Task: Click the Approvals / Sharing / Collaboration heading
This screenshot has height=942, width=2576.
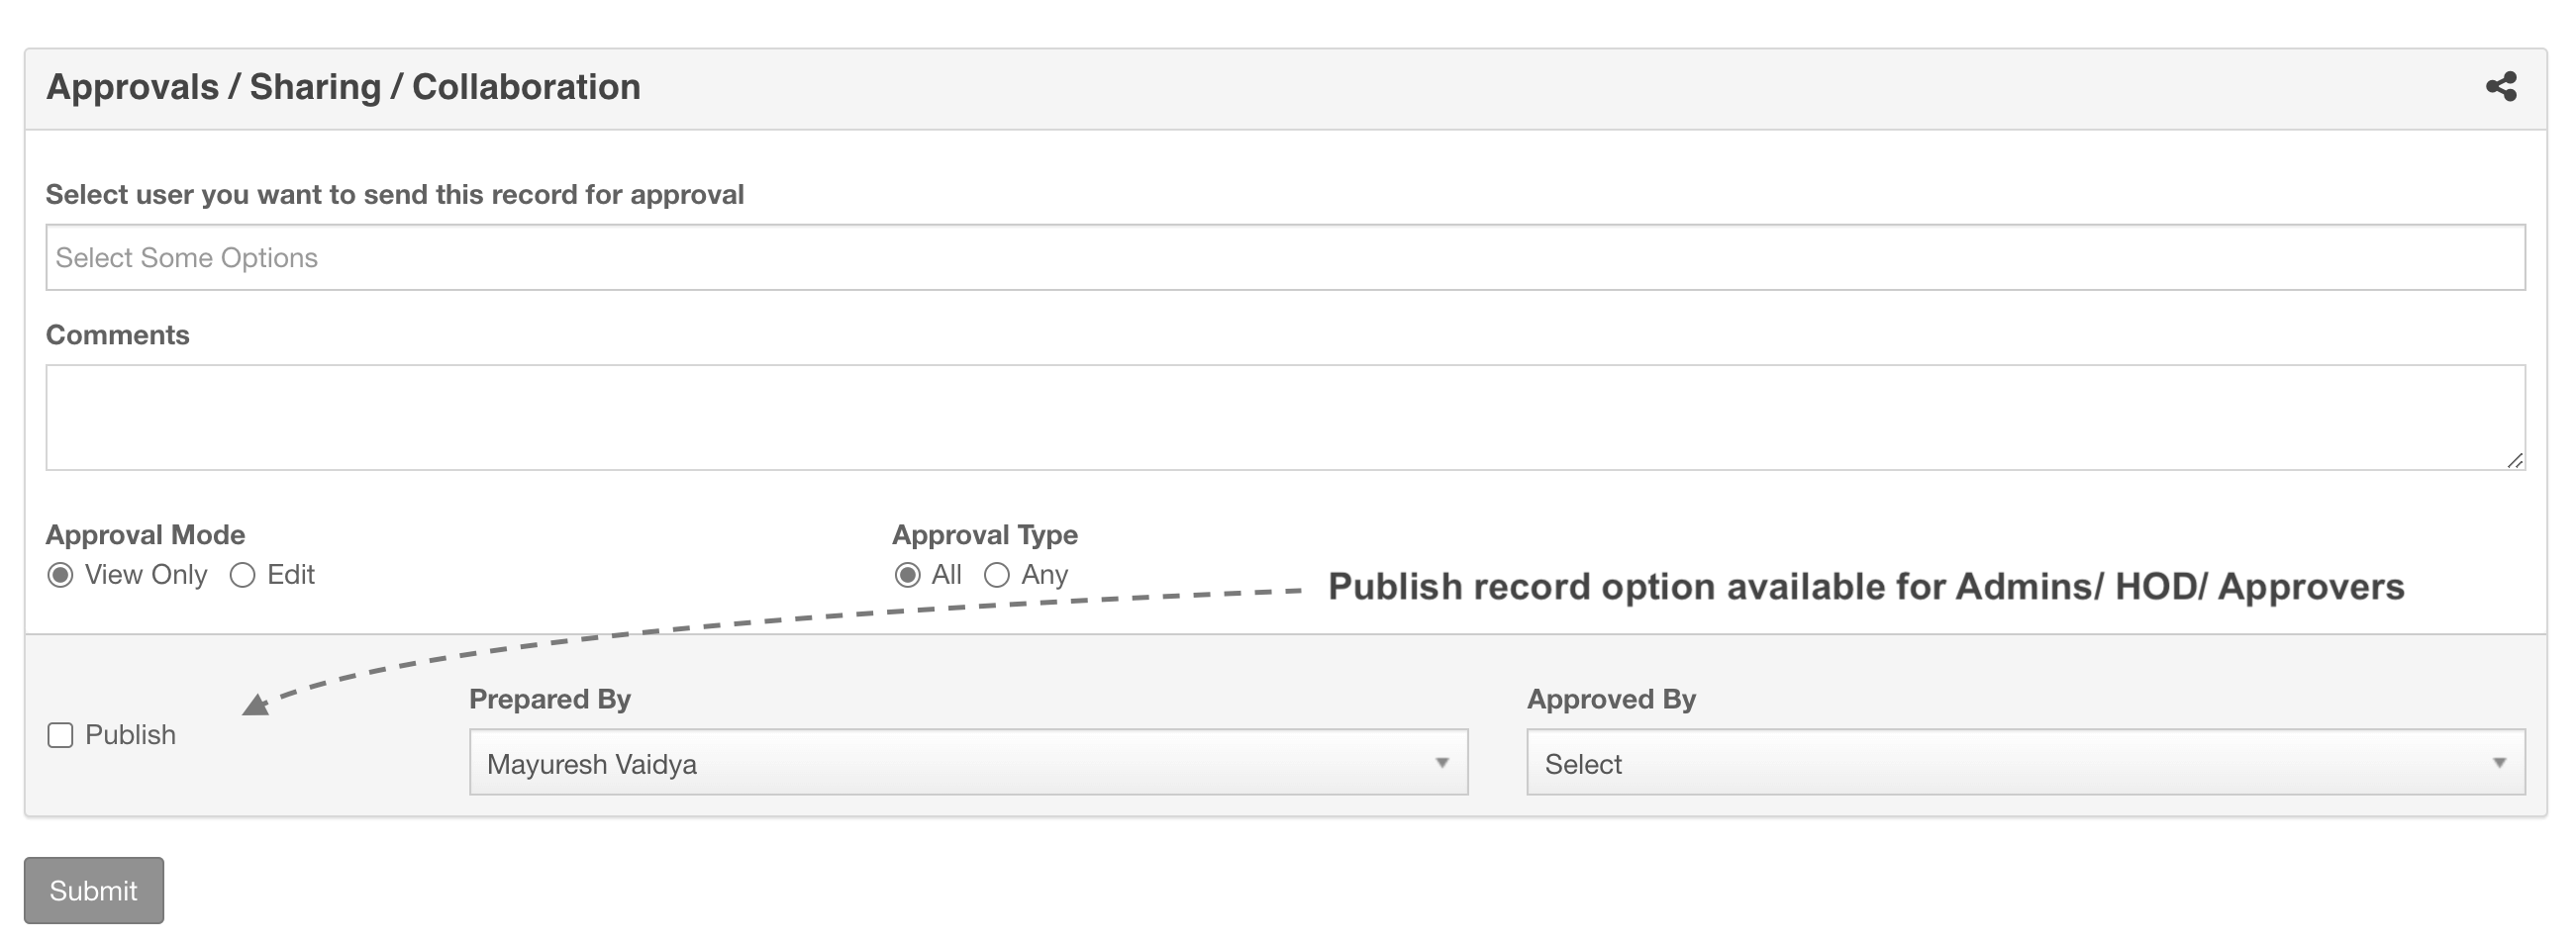Action: click(x=343, y=87)
